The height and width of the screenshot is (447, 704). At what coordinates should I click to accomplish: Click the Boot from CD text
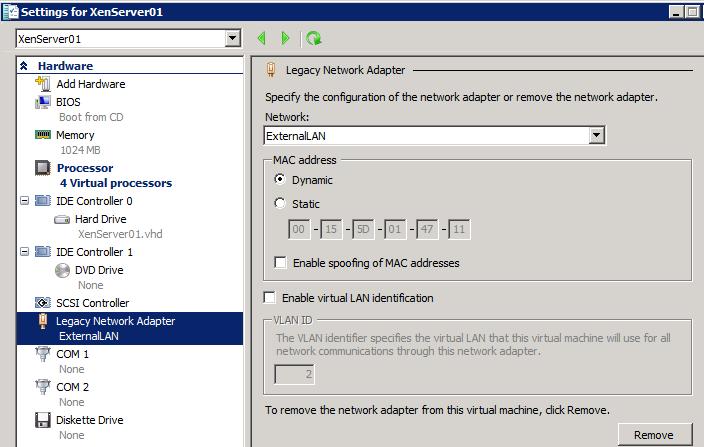(x=91, y=117)
